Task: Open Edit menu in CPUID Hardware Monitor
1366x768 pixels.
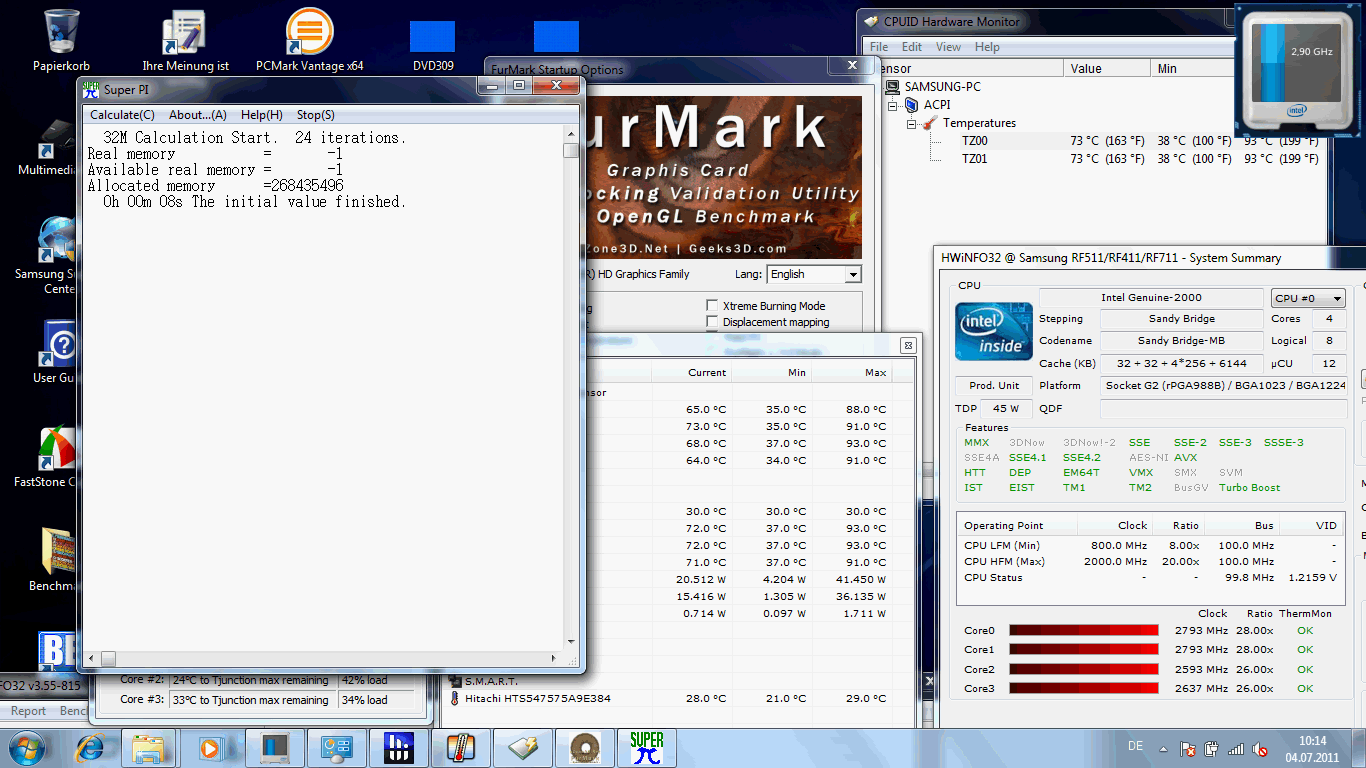Action: (x=912, y=47)
